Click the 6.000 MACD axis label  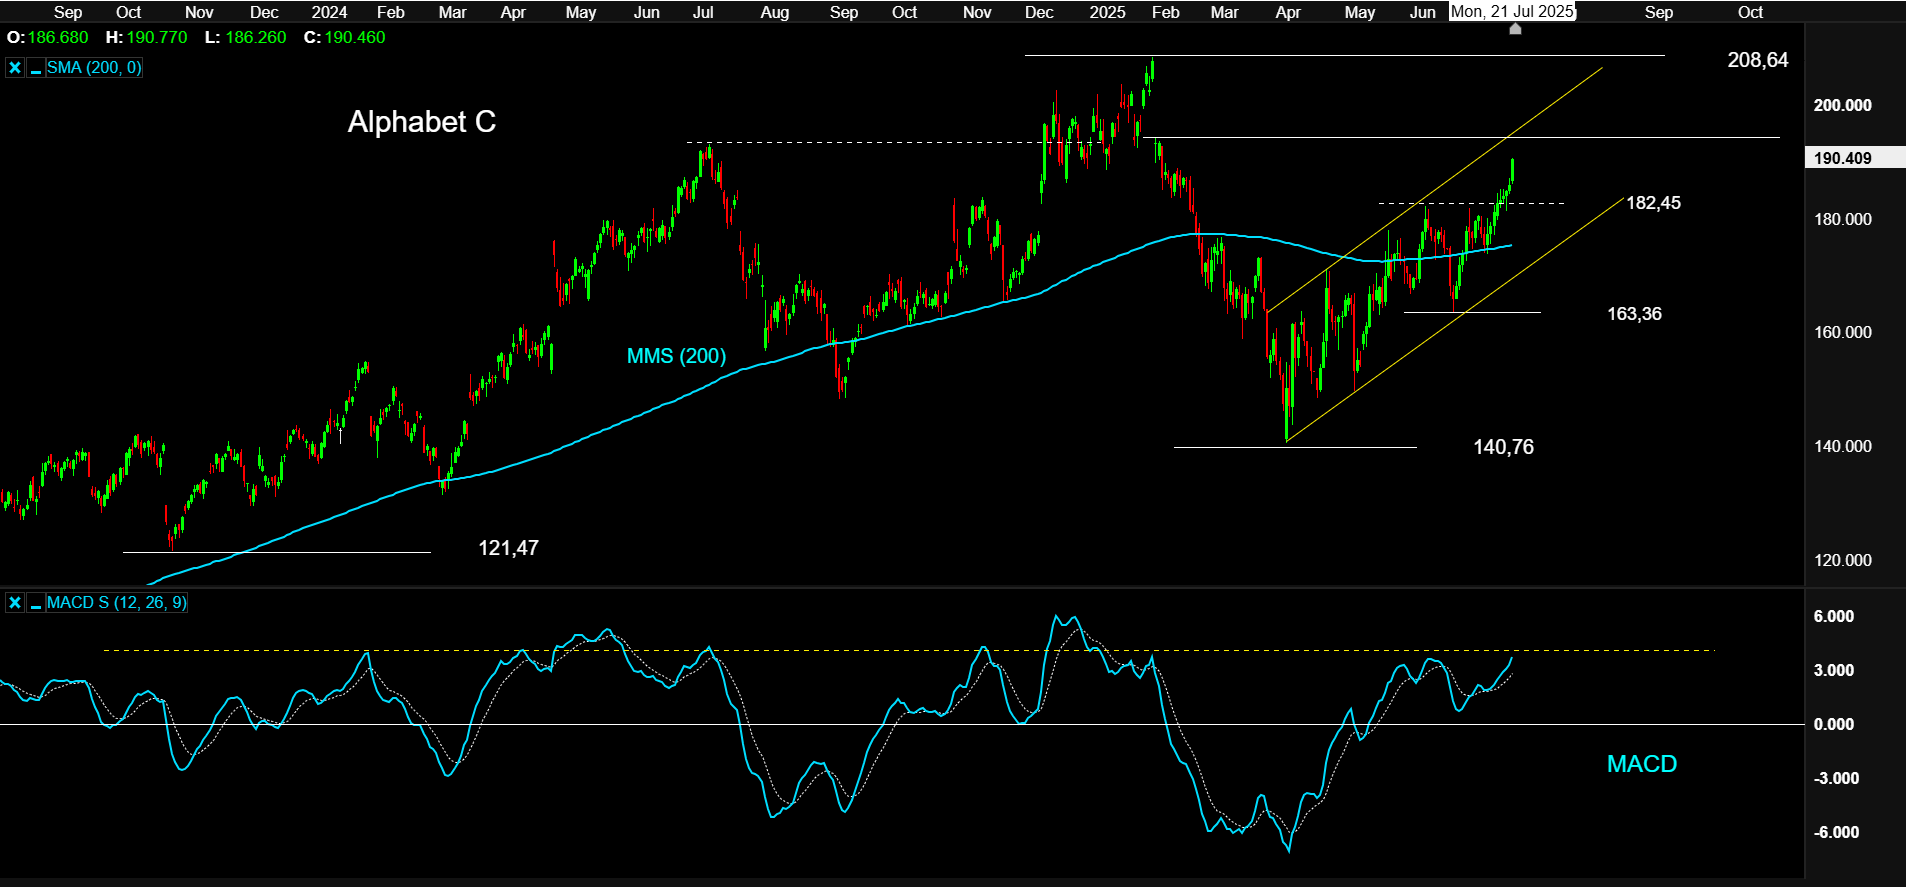point(1833,616)
